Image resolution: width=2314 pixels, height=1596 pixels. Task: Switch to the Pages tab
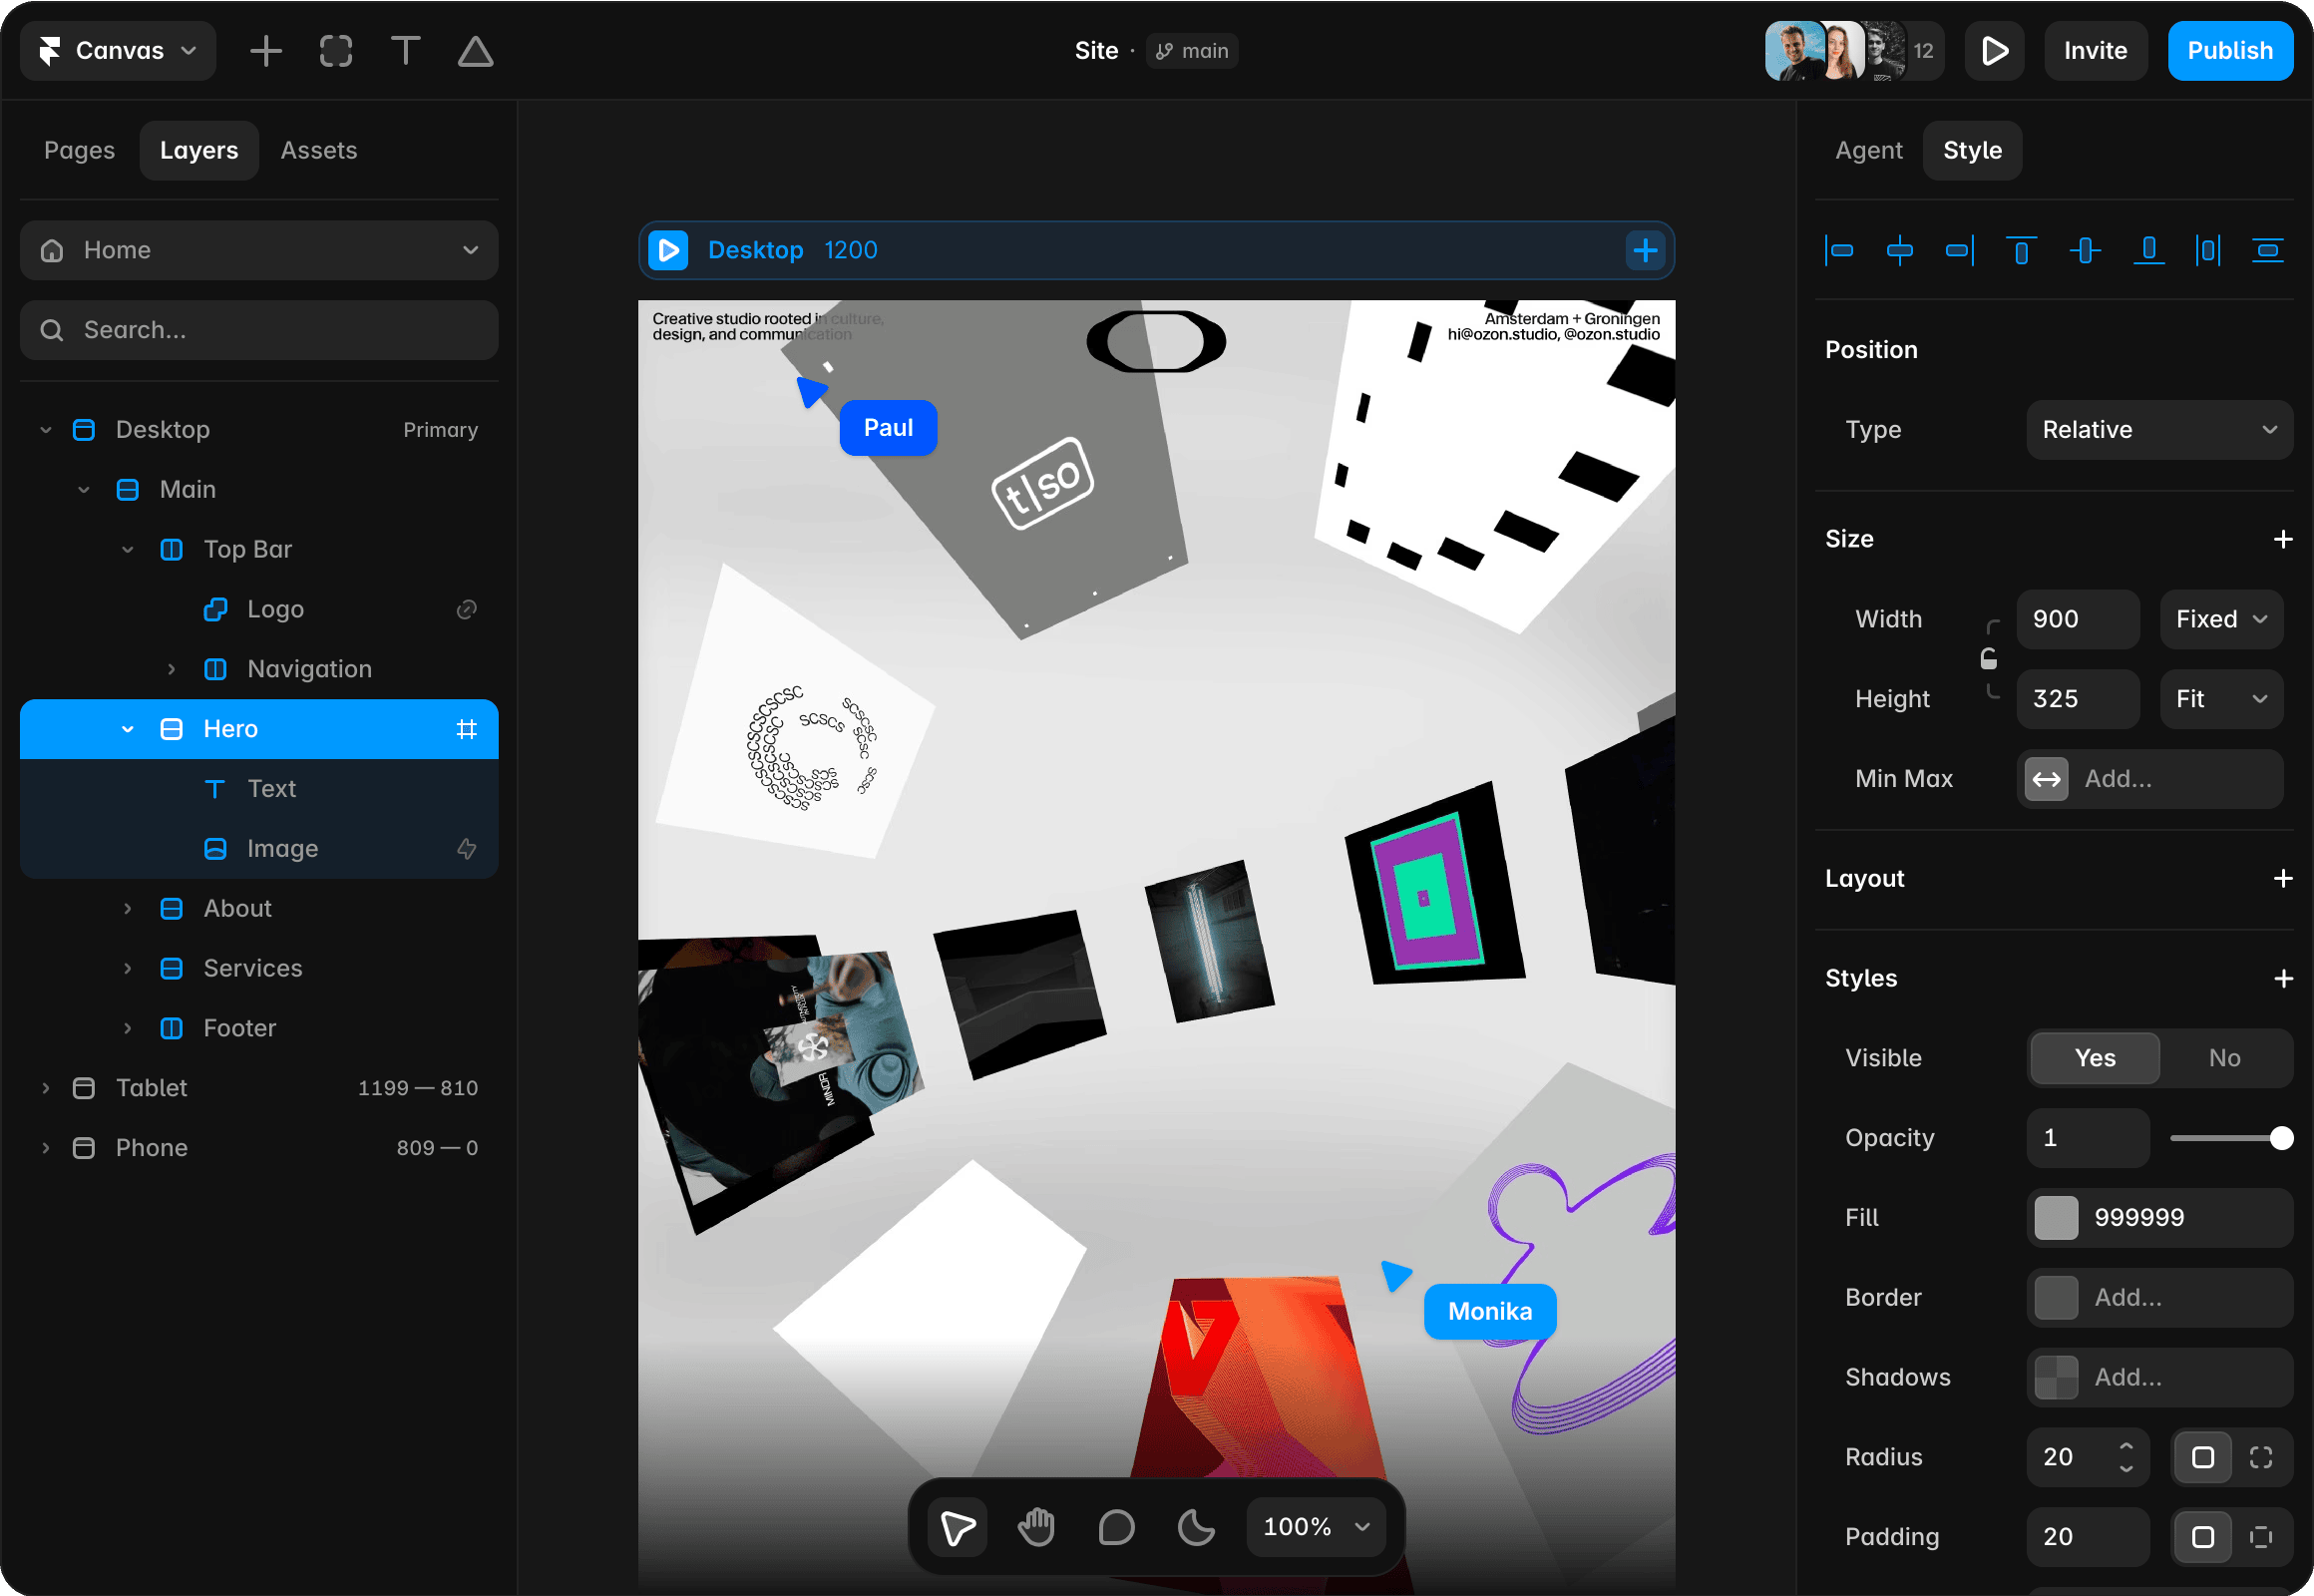tap(79, 150)
